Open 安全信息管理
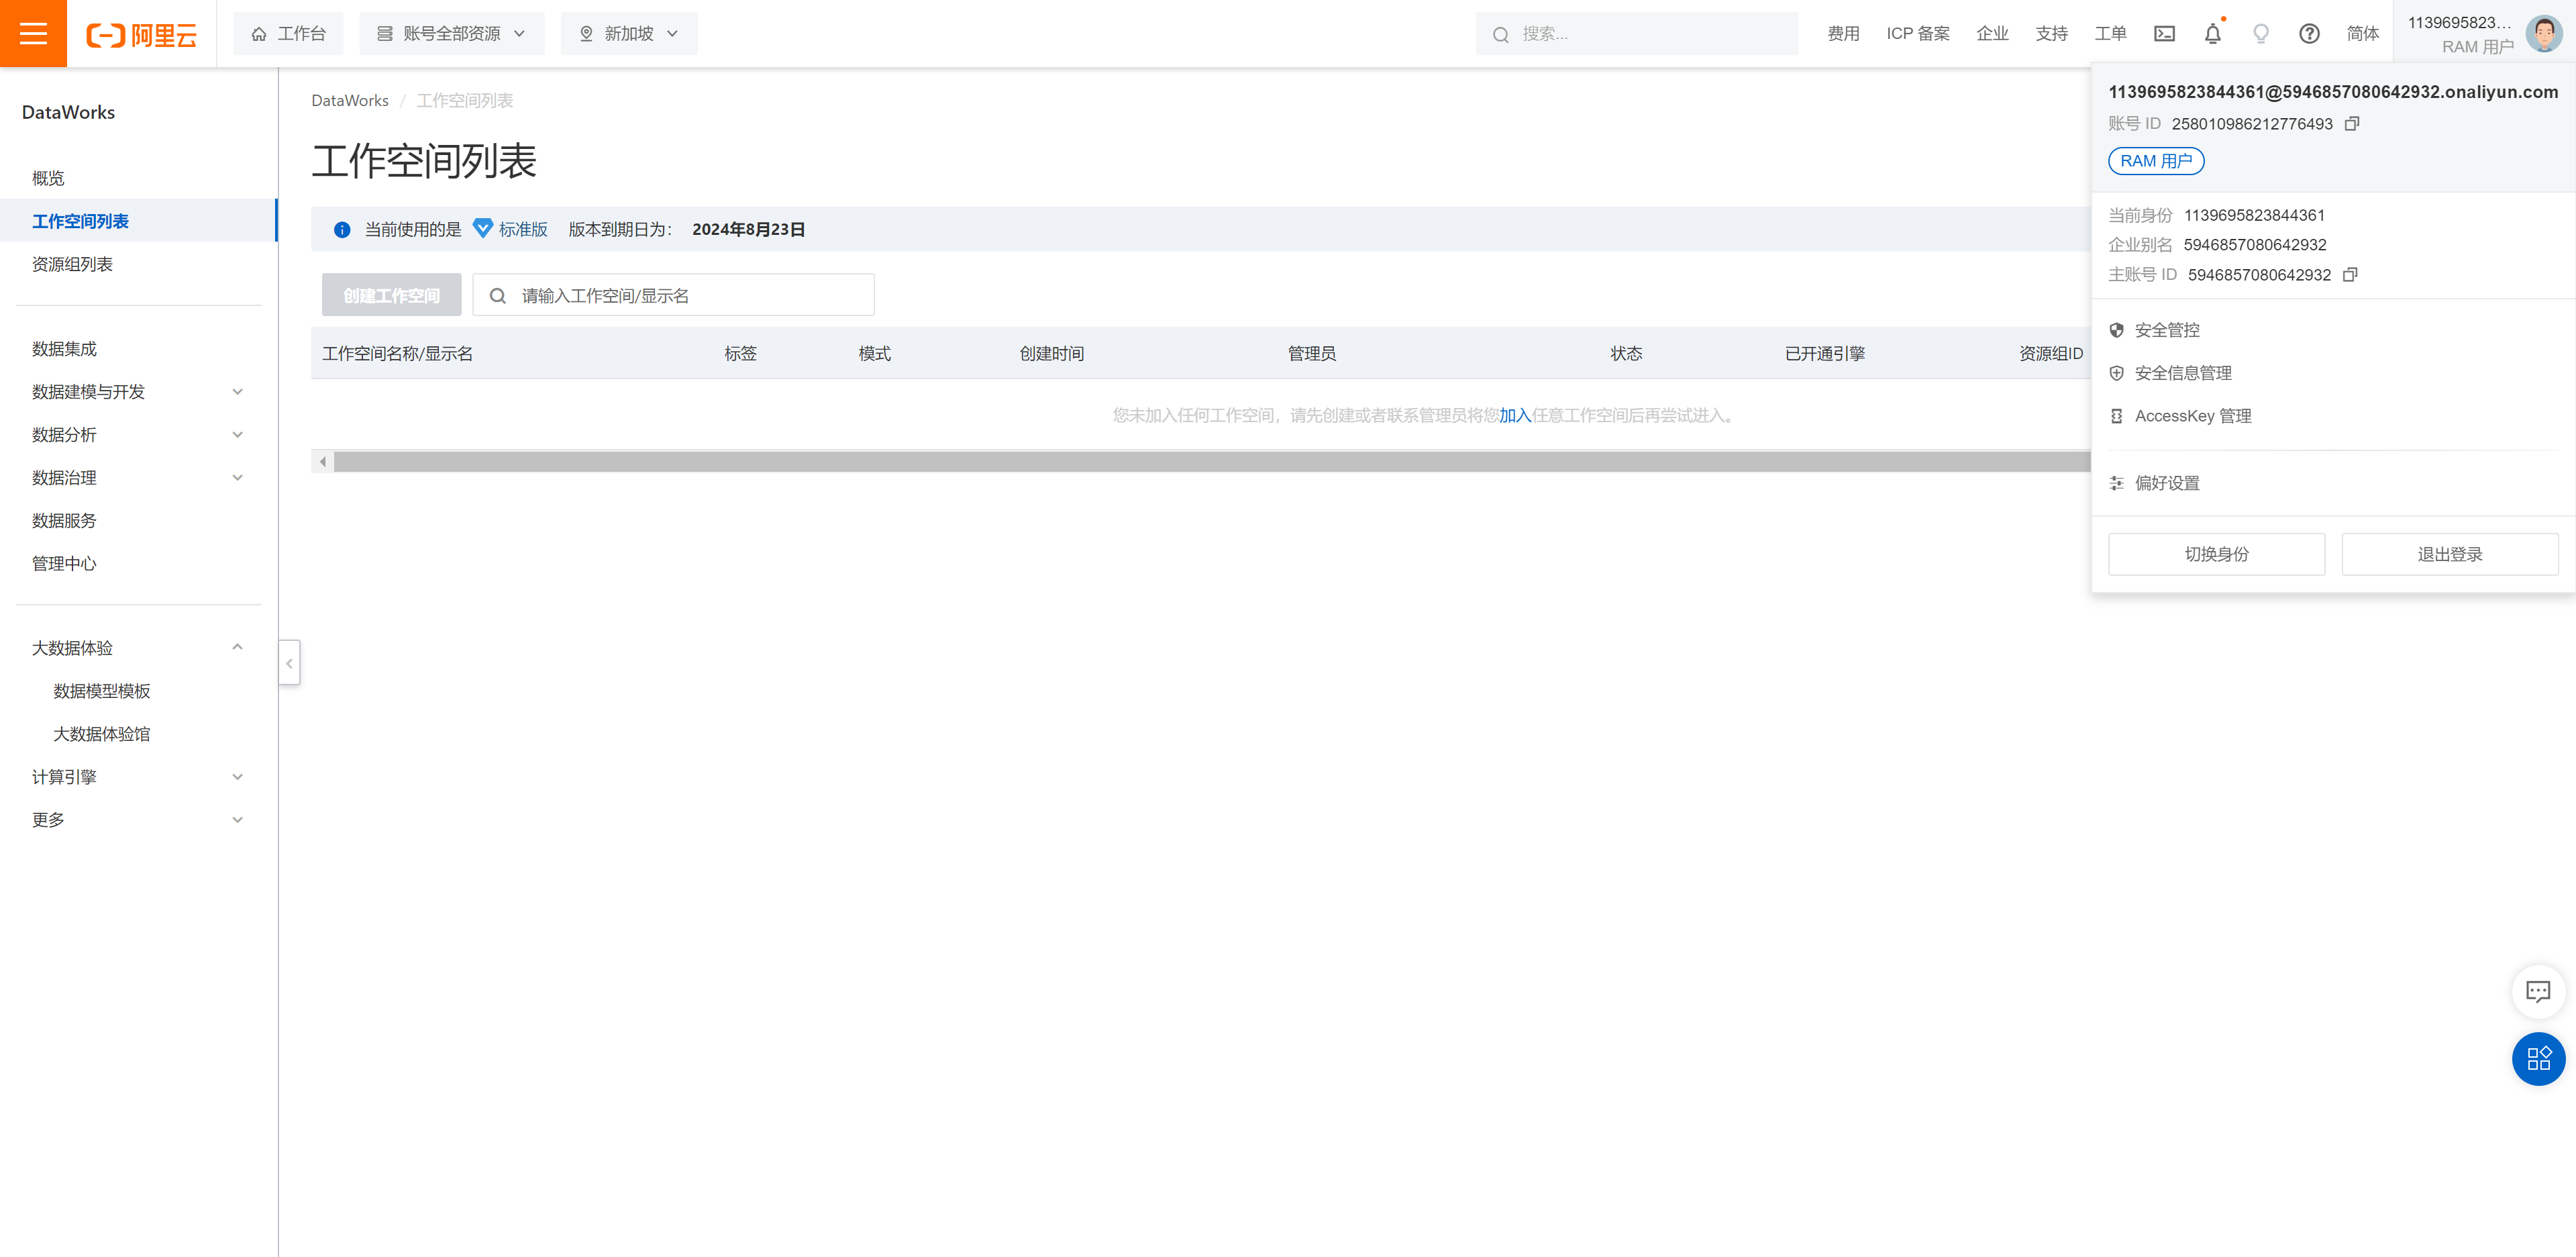Screen dimensions: 2576x1257 point(2182,374)
